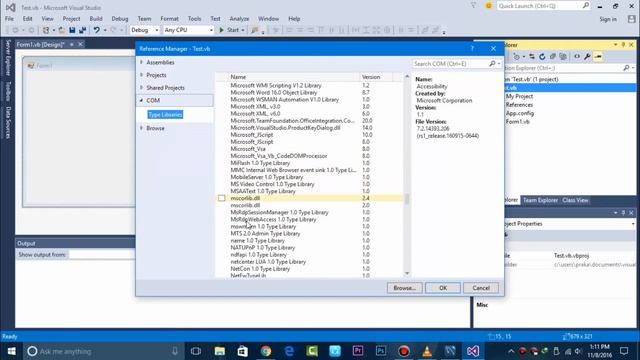Open VLC media player from the taskbar
The width and height of the screenshot is (640, 360).
(x=427, y=351)
